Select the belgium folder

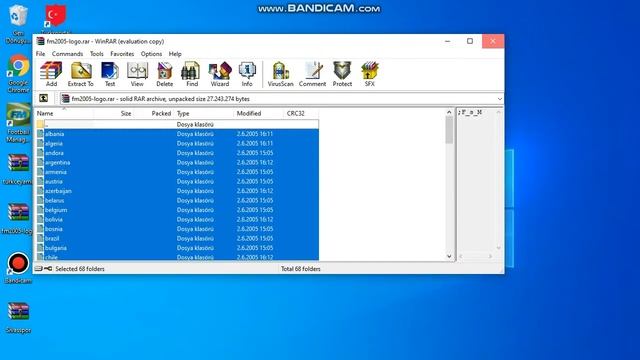pyautogui.click(x=177, y=210)
